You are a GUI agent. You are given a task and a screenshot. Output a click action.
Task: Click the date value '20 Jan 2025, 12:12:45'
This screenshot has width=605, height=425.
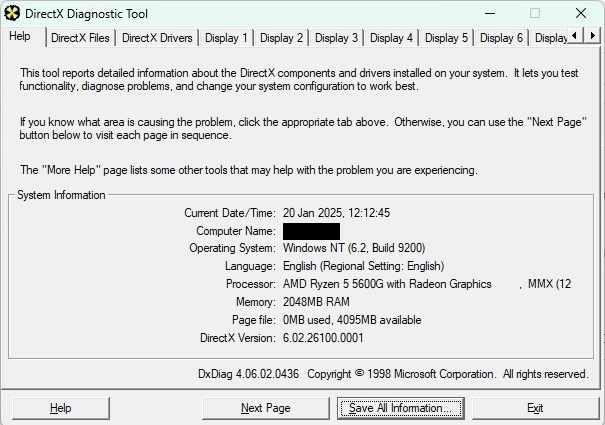tap(336, 213)
